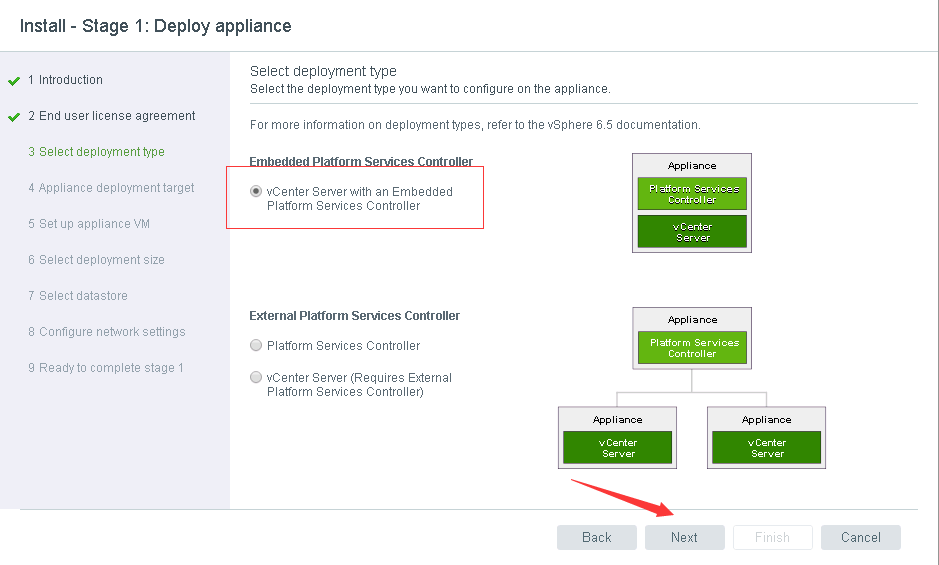Click the vSphere 6.5 documentation info text
Image resolution: width=939 pixels, height=565 pixels.
point(475,125)
